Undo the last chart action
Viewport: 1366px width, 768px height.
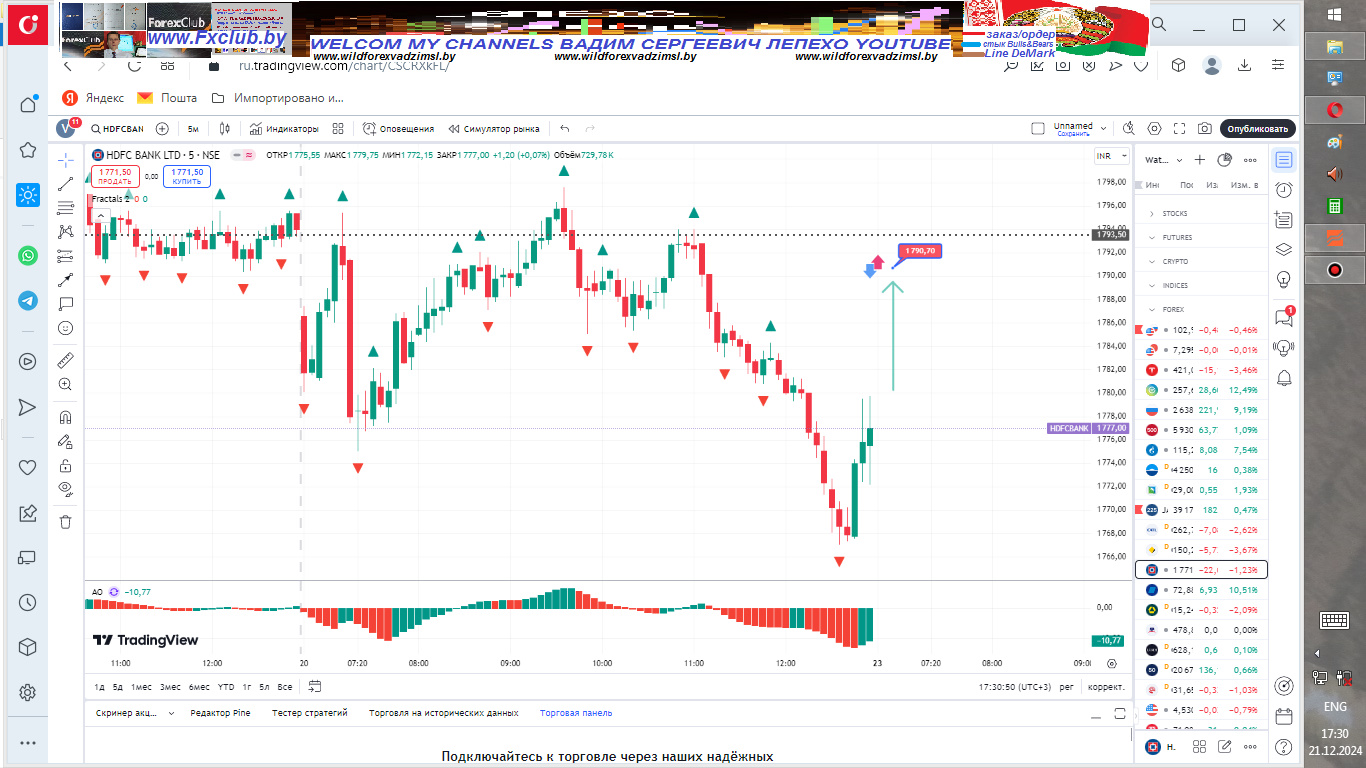[565, 129]
